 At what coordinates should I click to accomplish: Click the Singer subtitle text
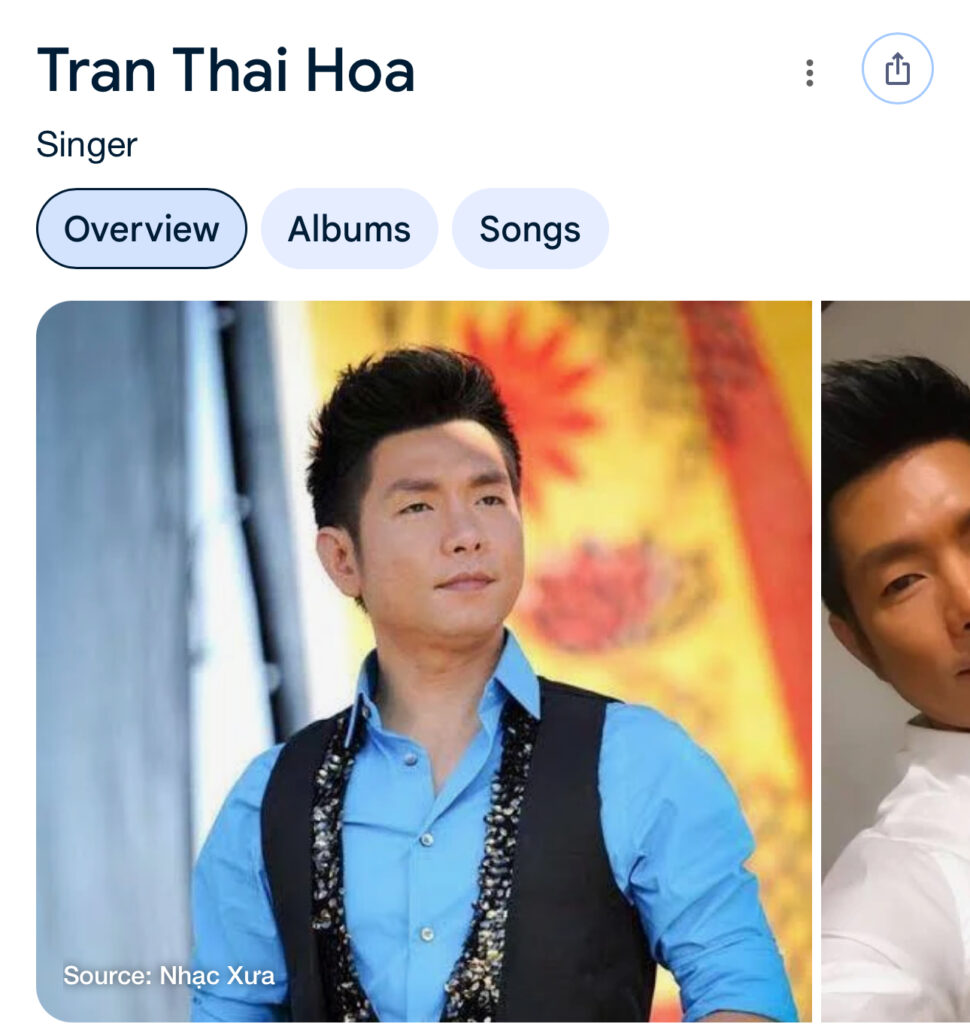point(87,144)
